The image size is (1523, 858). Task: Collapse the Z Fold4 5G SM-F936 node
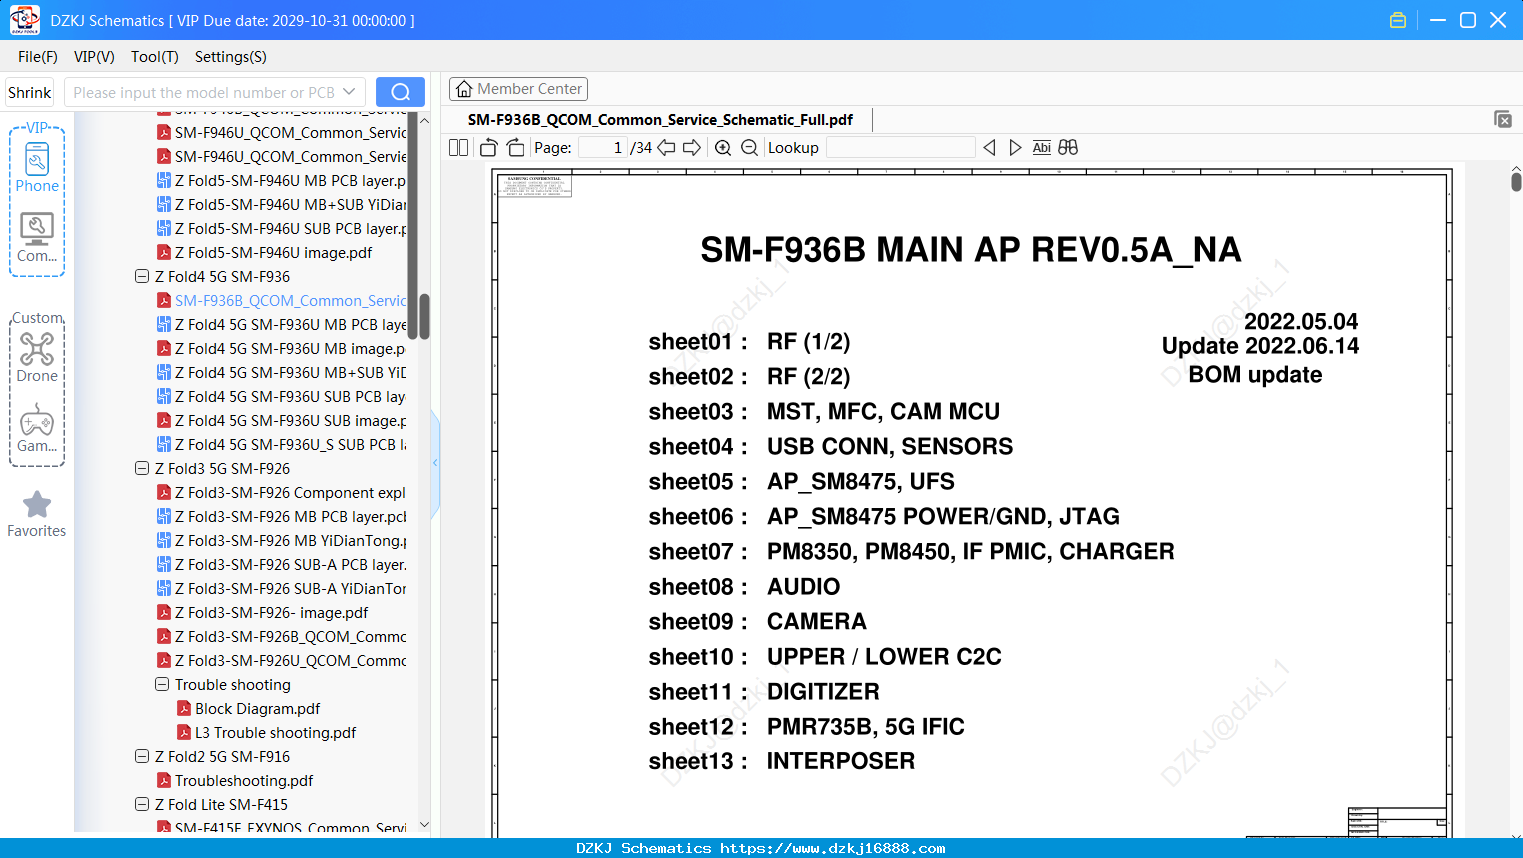[142, 277]
